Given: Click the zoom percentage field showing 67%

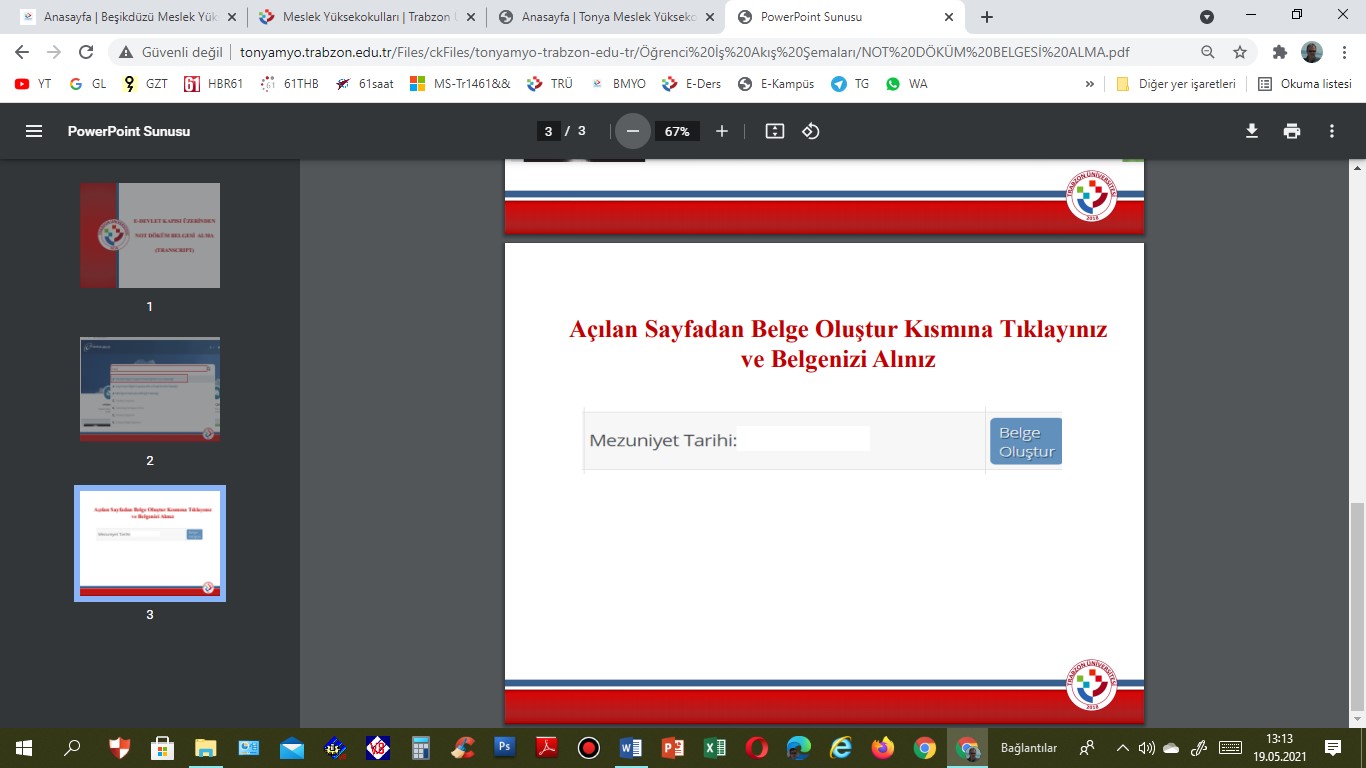Looking at the screenshot, I should [677, 131].
